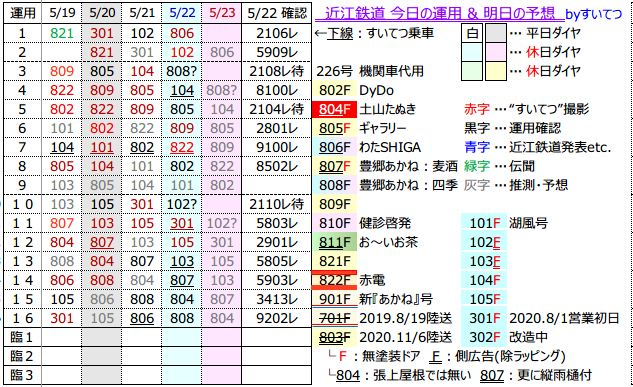
Task: Open the 近江鉄道 今日の運用 & 明日の予想 title link
Action: (439, 14)
